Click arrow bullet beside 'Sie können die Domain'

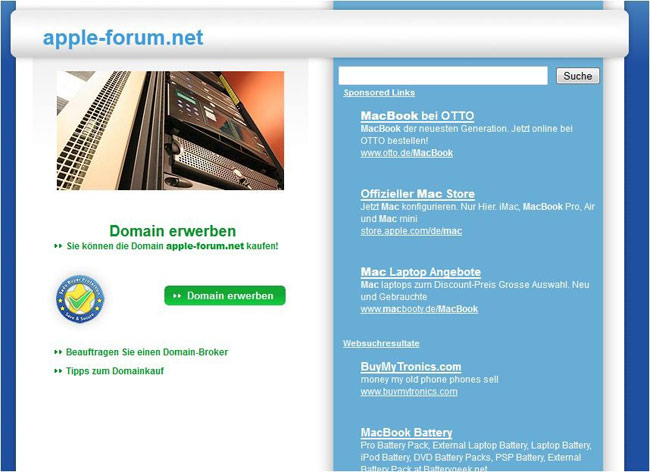click(58, 246)
